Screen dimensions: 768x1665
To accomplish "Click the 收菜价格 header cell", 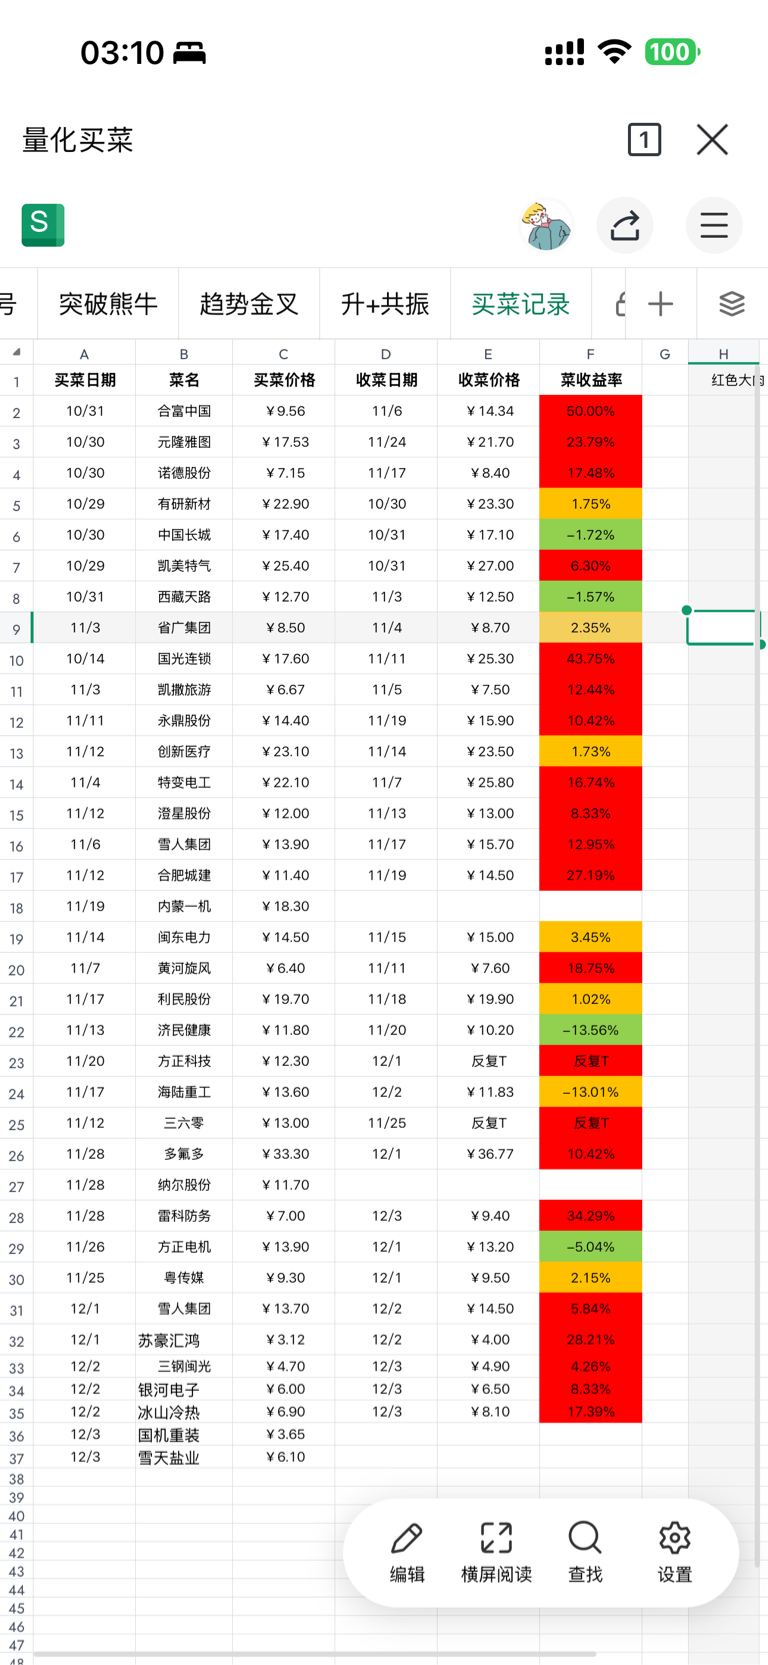I will click(x=488, y=380).
